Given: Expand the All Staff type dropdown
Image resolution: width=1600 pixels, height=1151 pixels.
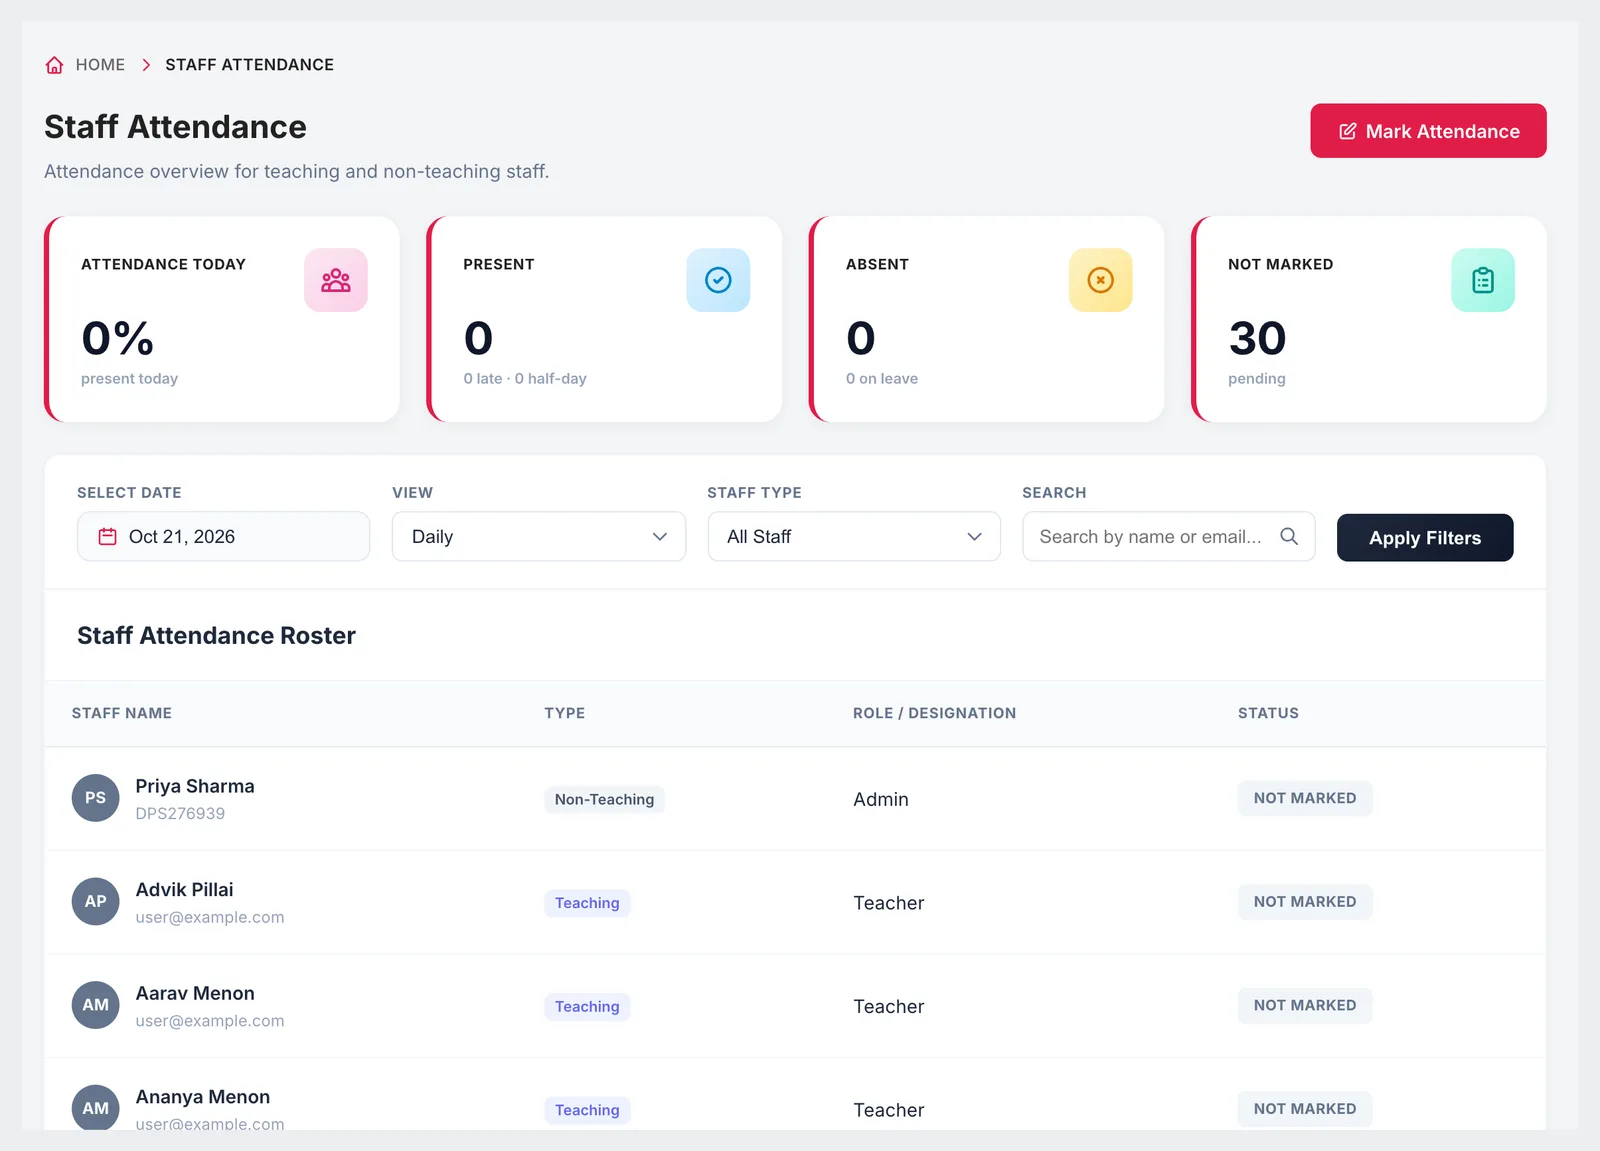Looking at the screenshot, I should point(854,537).
